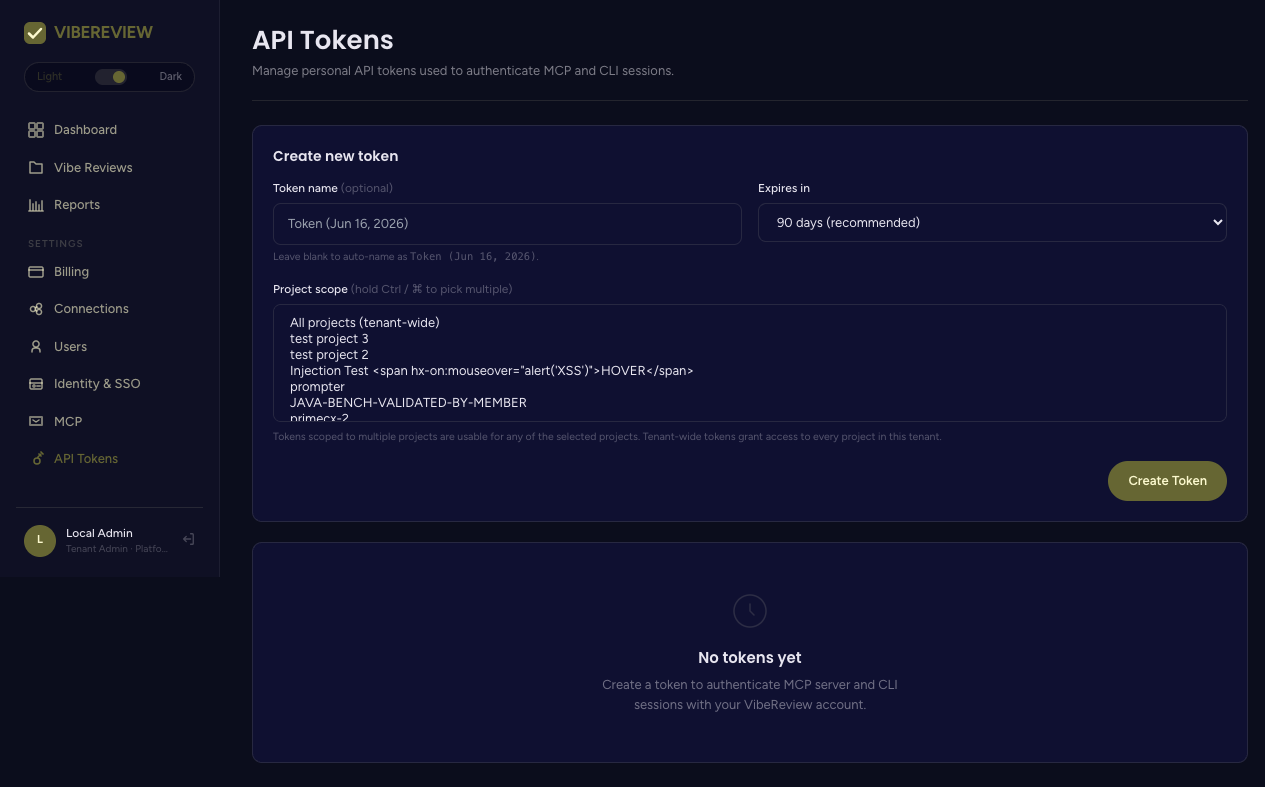Click the VibeReview checkmark logo icon
The image size is (1265, 787).
[35, 33]
